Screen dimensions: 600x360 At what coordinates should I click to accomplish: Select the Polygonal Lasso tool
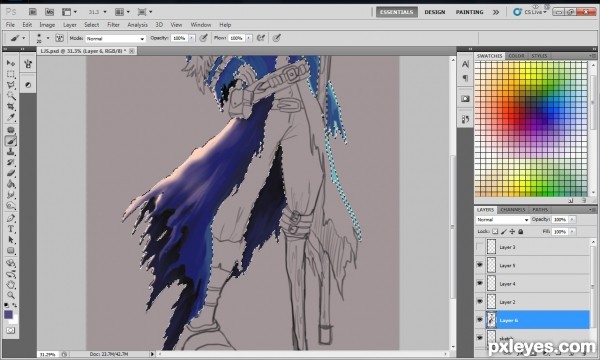pos(11,85)
